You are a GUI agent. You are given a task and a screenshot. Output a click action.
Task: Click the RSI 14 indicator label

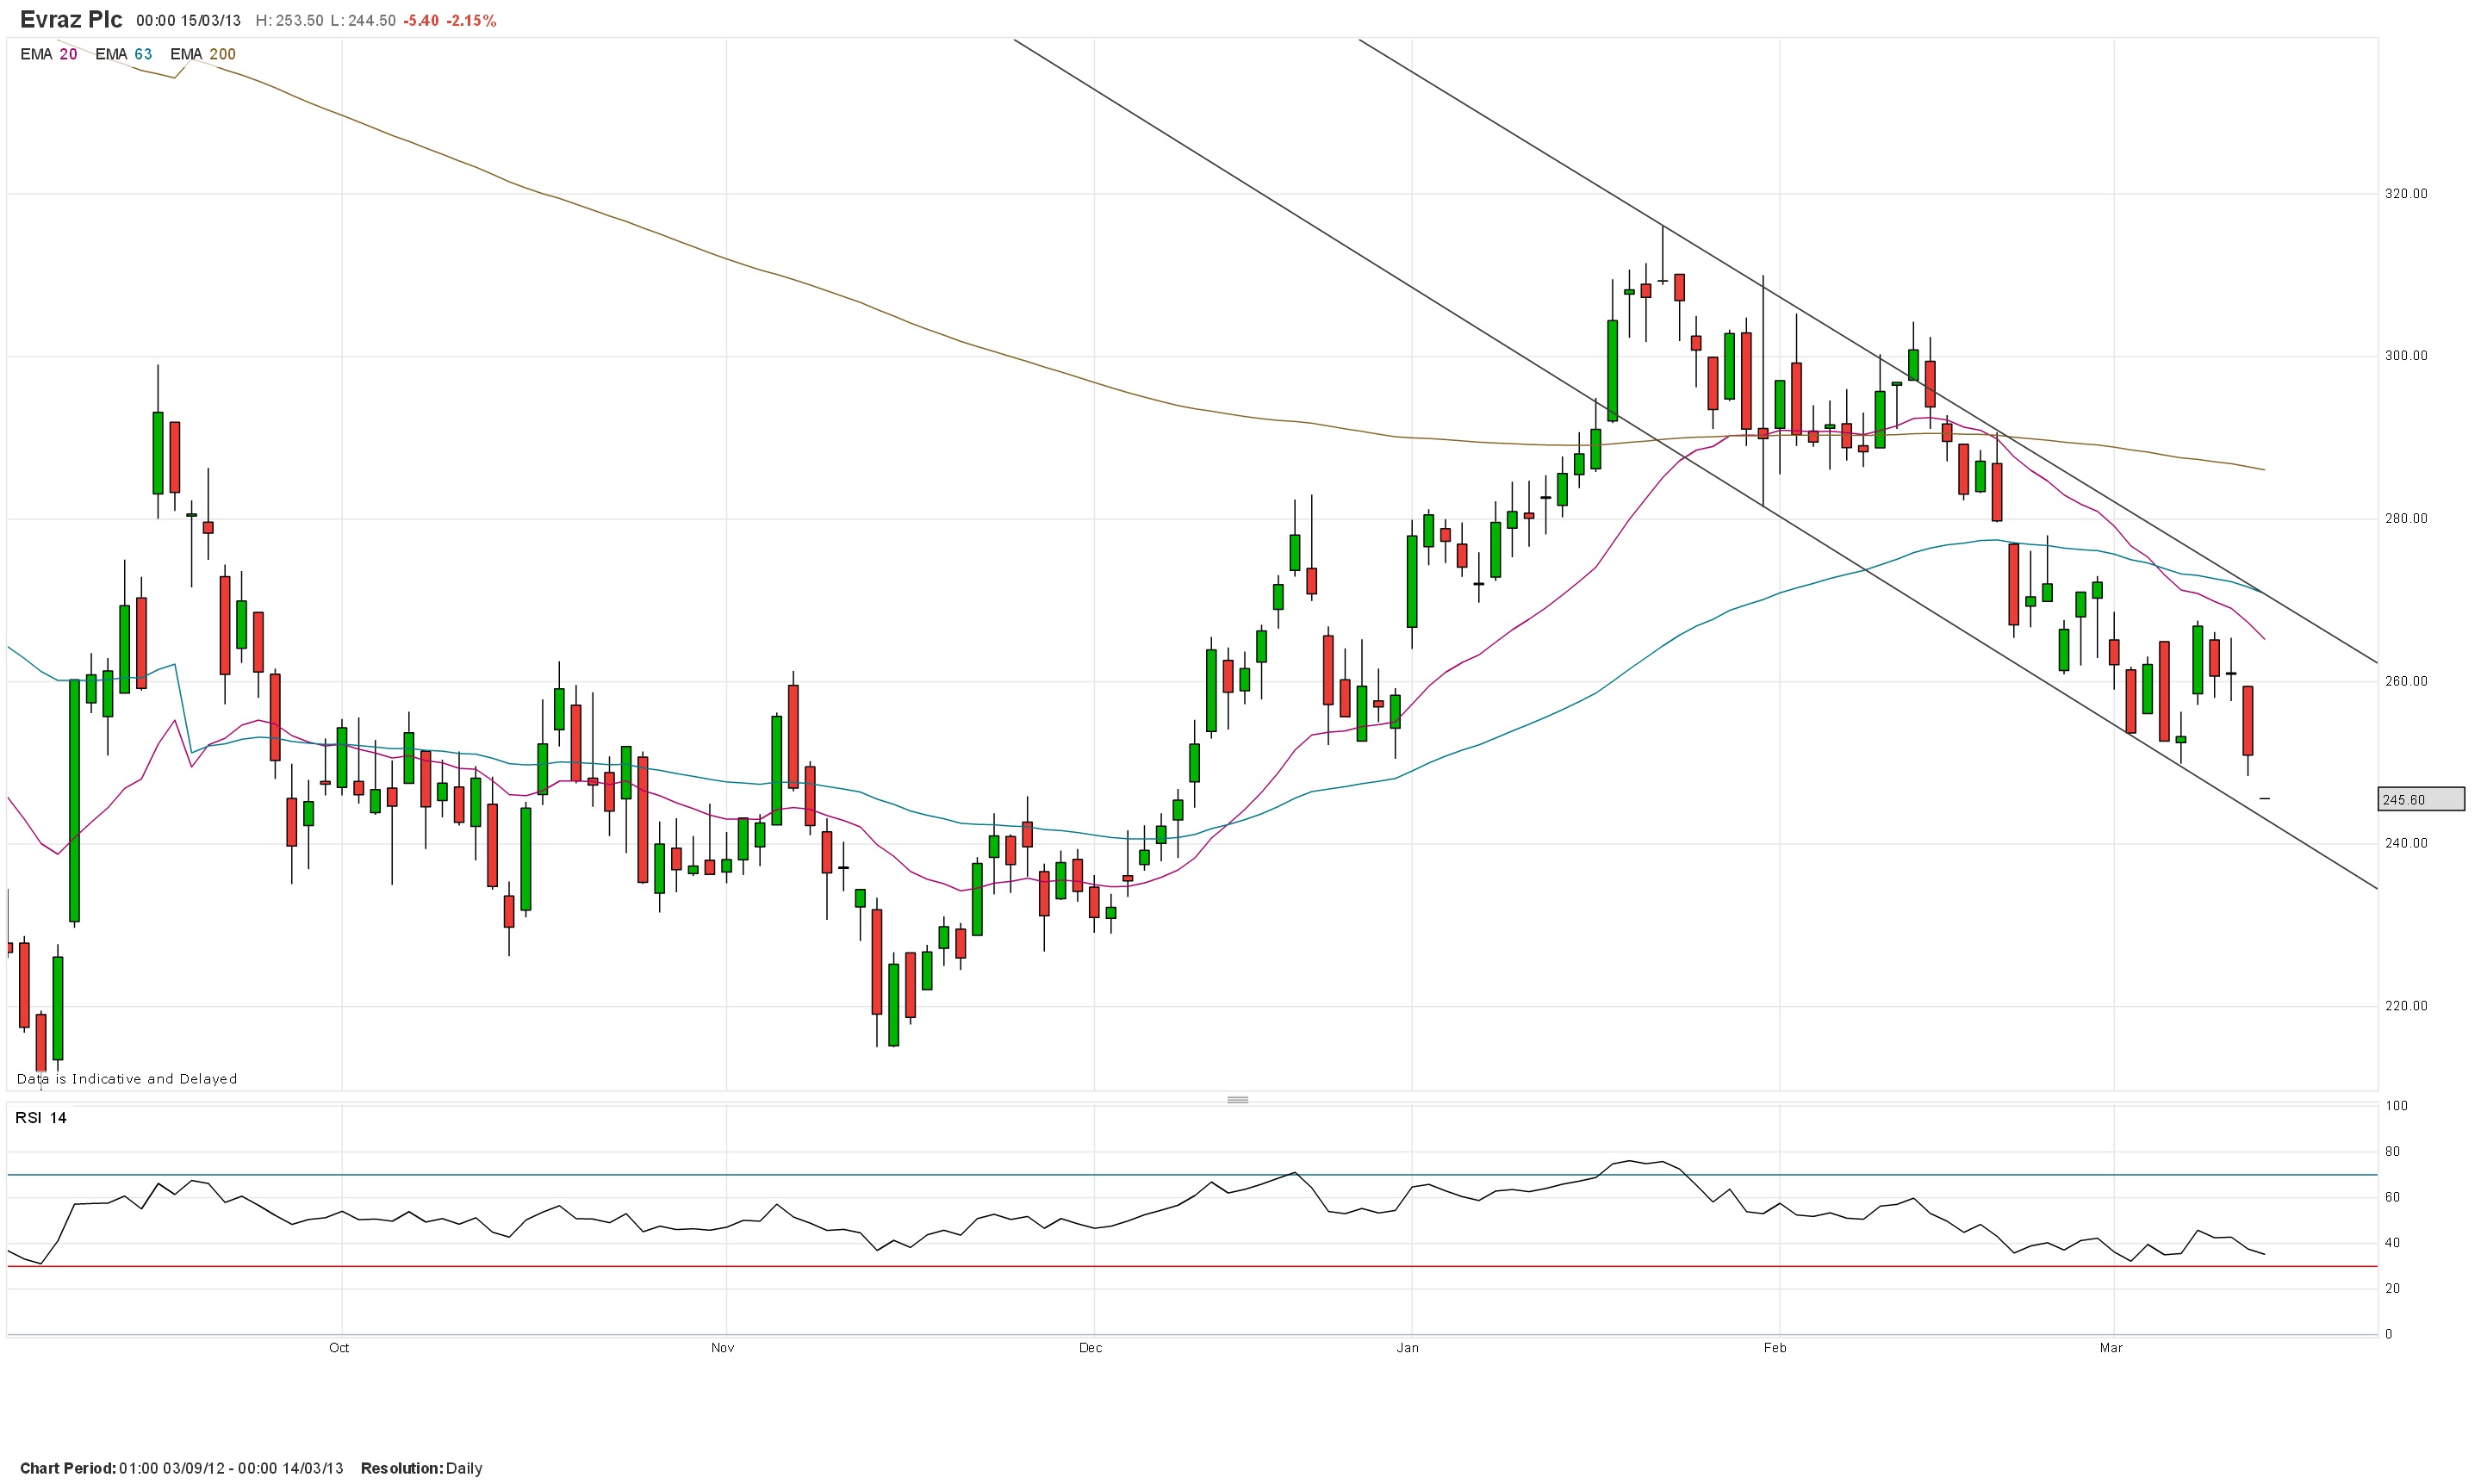(x=41, y=1118)
